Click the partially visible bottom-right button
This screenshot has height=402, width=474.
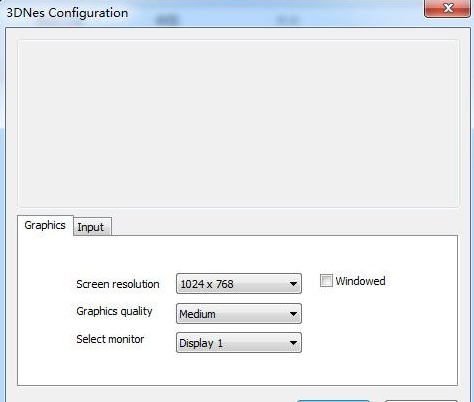pyautogui.click(x=421, y=401)
